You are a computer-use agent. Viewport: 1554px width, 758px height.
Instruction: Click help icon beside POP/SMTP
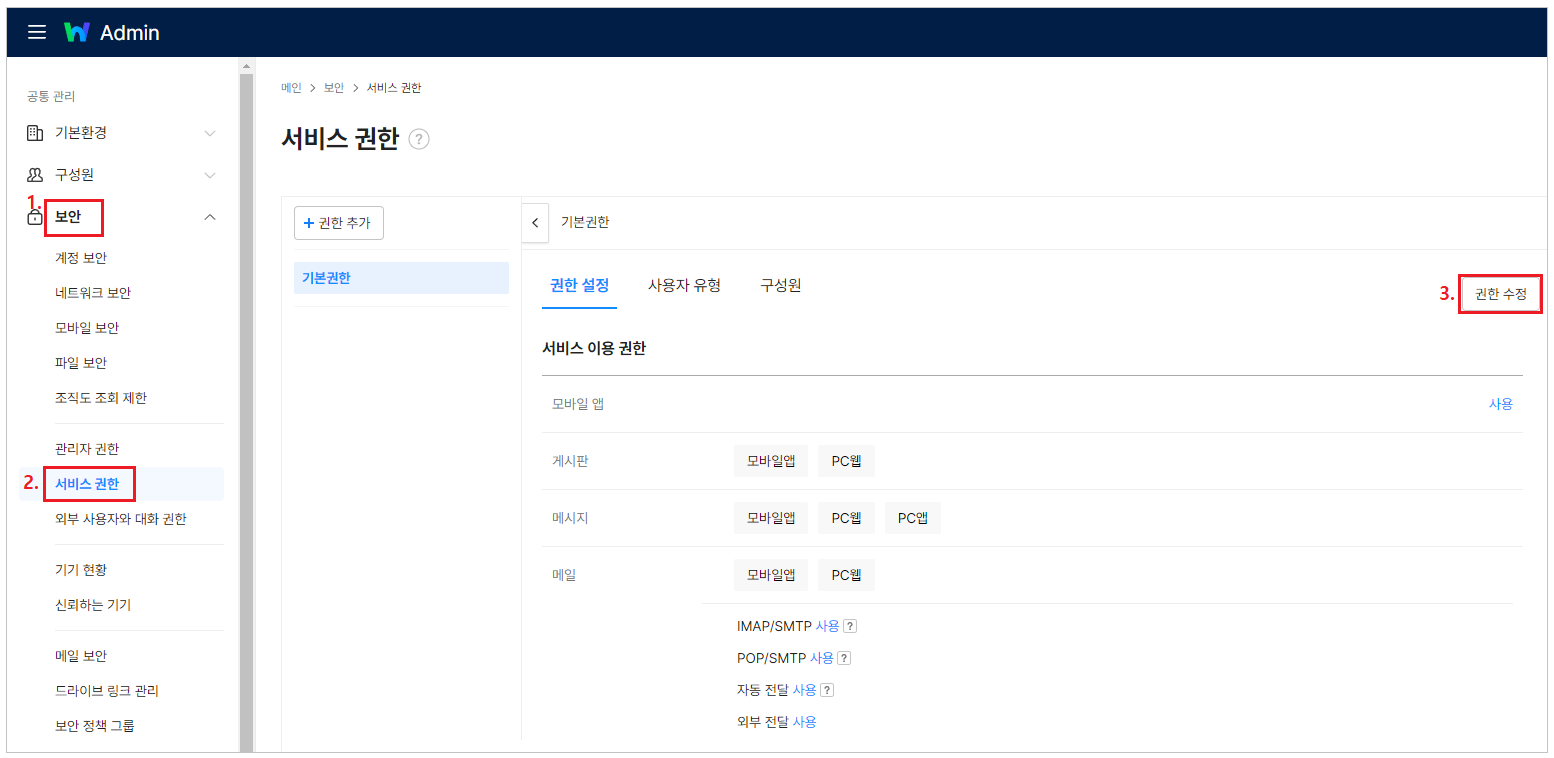844,658
